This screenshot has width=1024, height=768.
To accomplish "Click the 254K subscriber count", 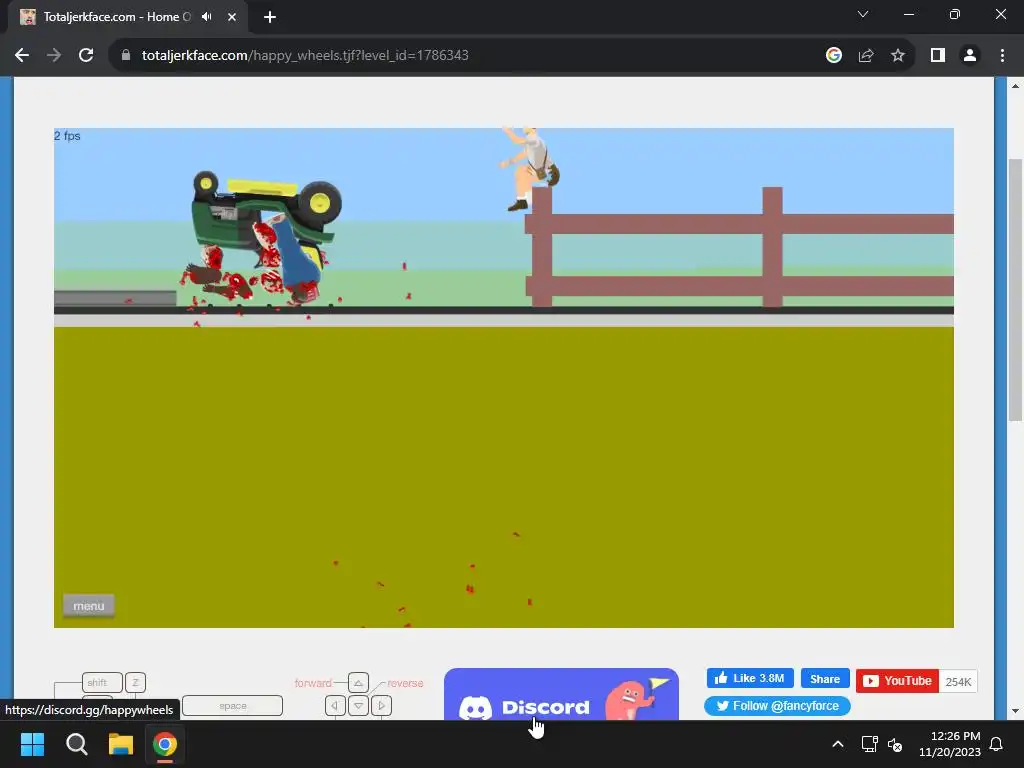I will (958, 682).
